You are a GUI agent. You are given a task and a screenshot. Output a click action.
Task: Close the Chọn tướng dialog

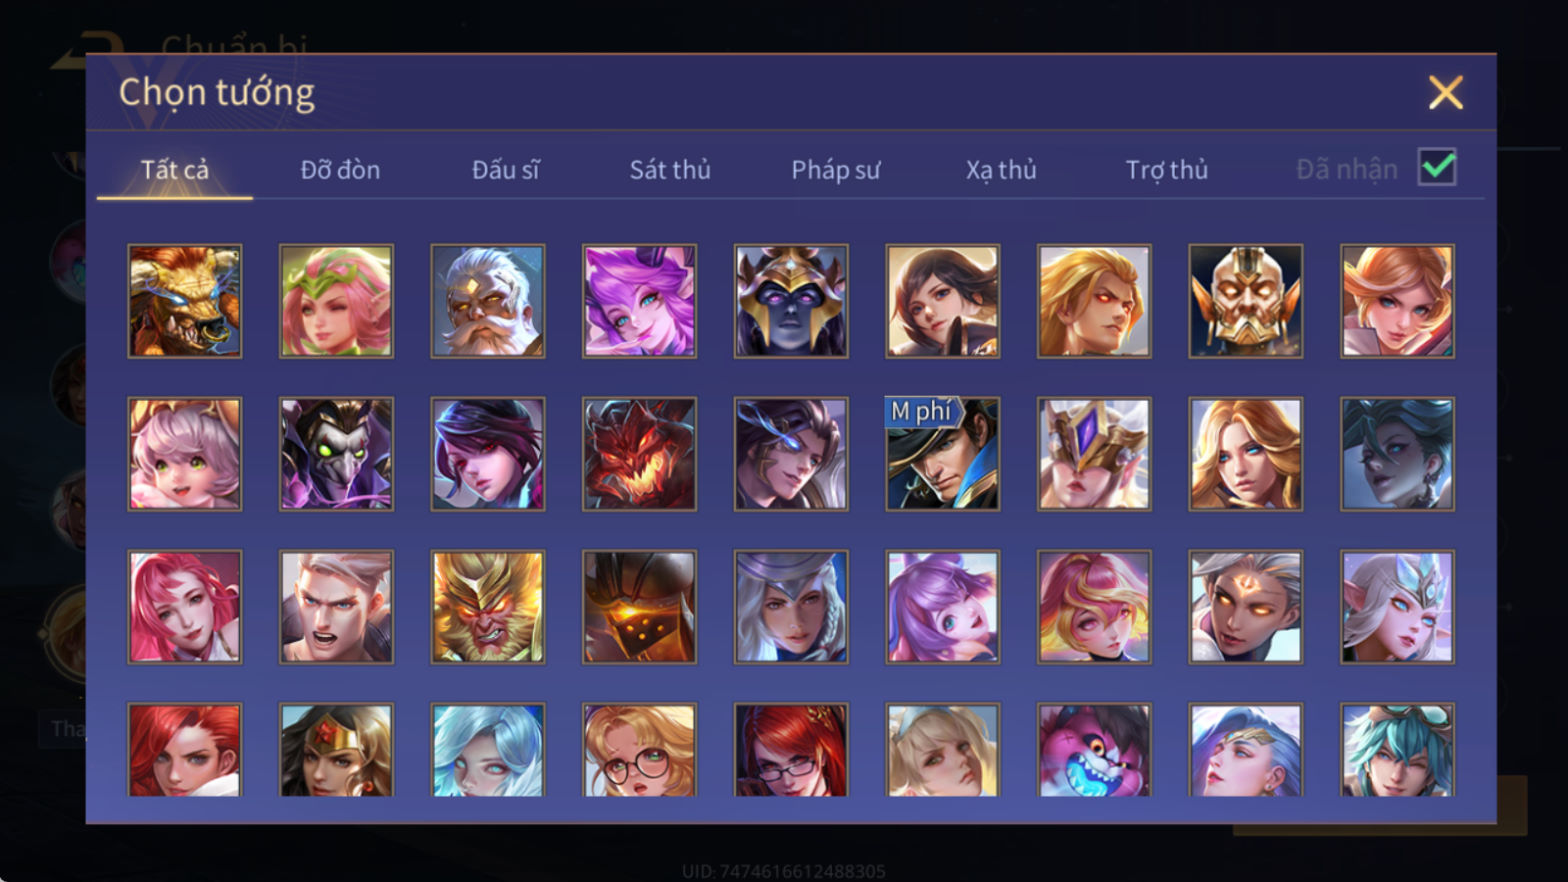tap(1446, 93)
